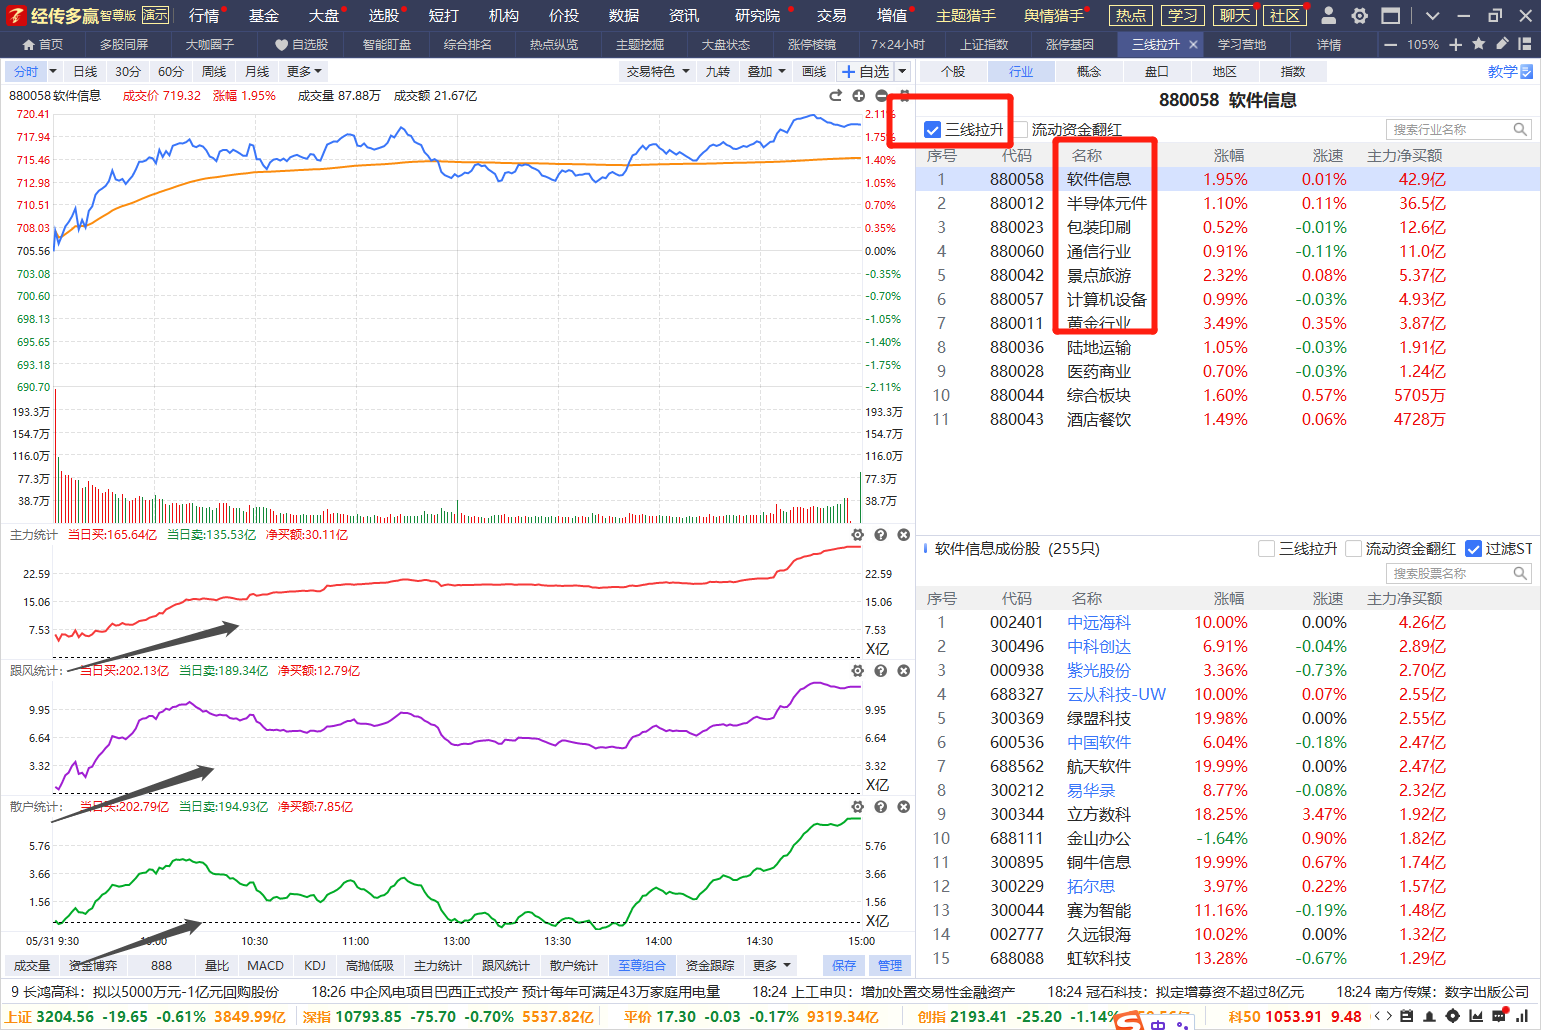Open the 叠加 dropdown

coord(766,72)
